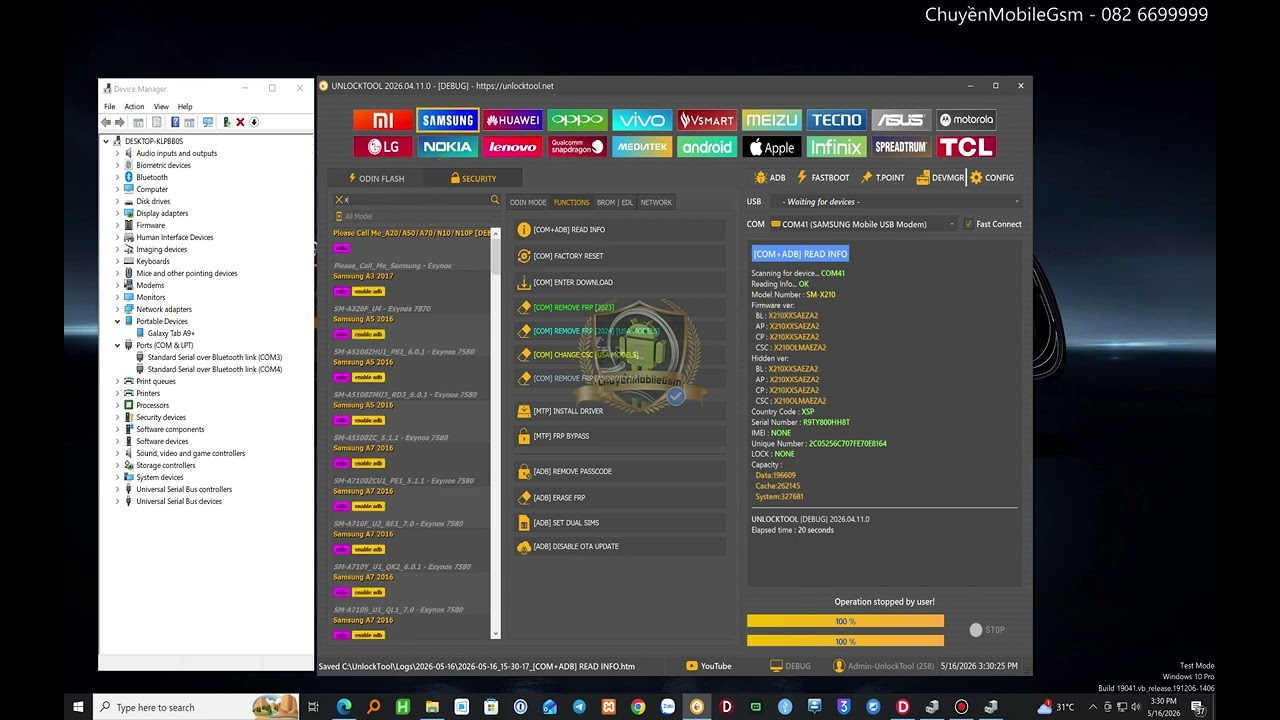Open Google Chrome from the taskbar
1280x720 pixels.
638,707
